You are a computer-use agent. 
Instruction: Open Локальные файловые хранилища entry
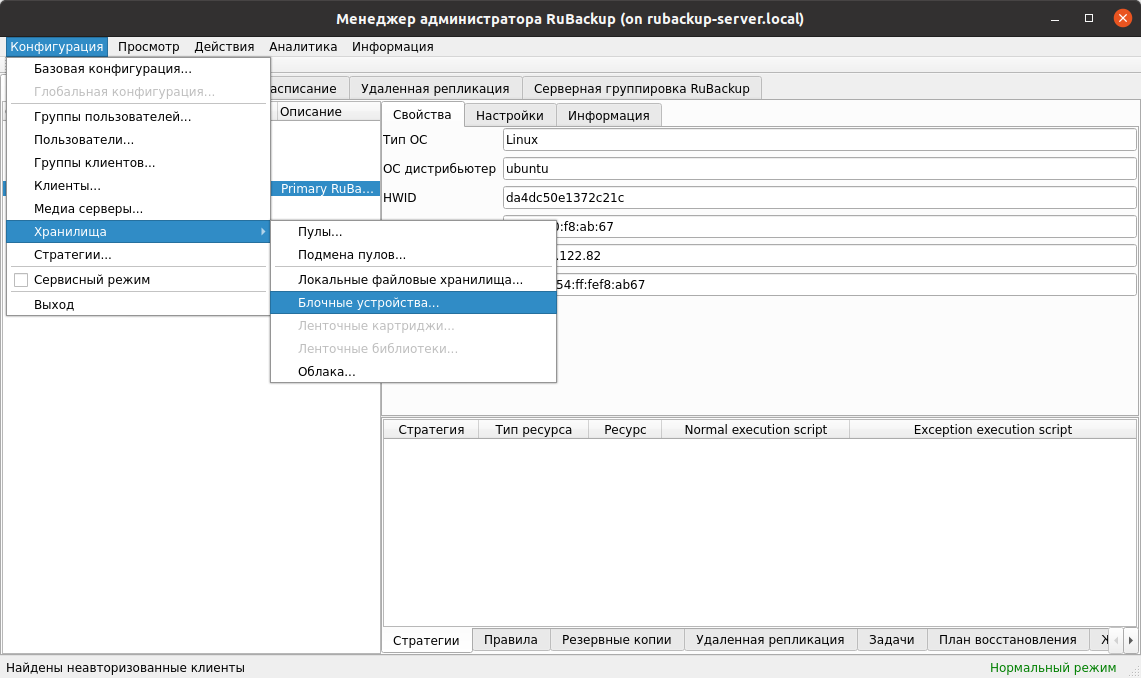(x=410, y=279)
